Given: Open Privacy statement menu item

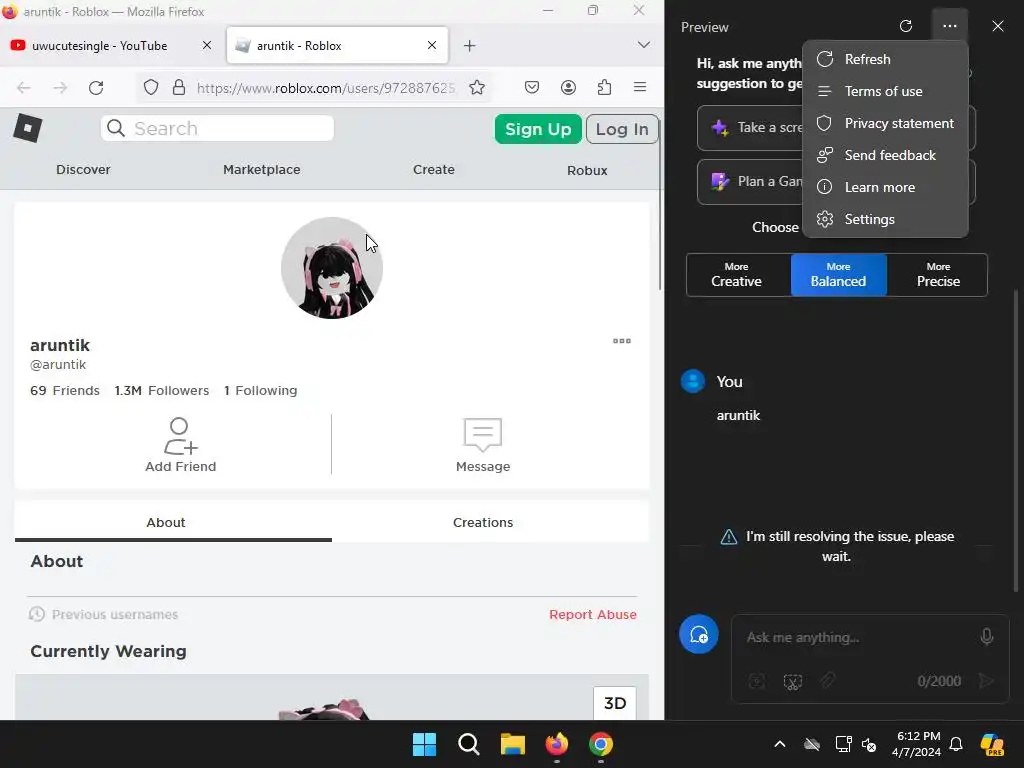Looking at the screenshot, I should (885, 123).
